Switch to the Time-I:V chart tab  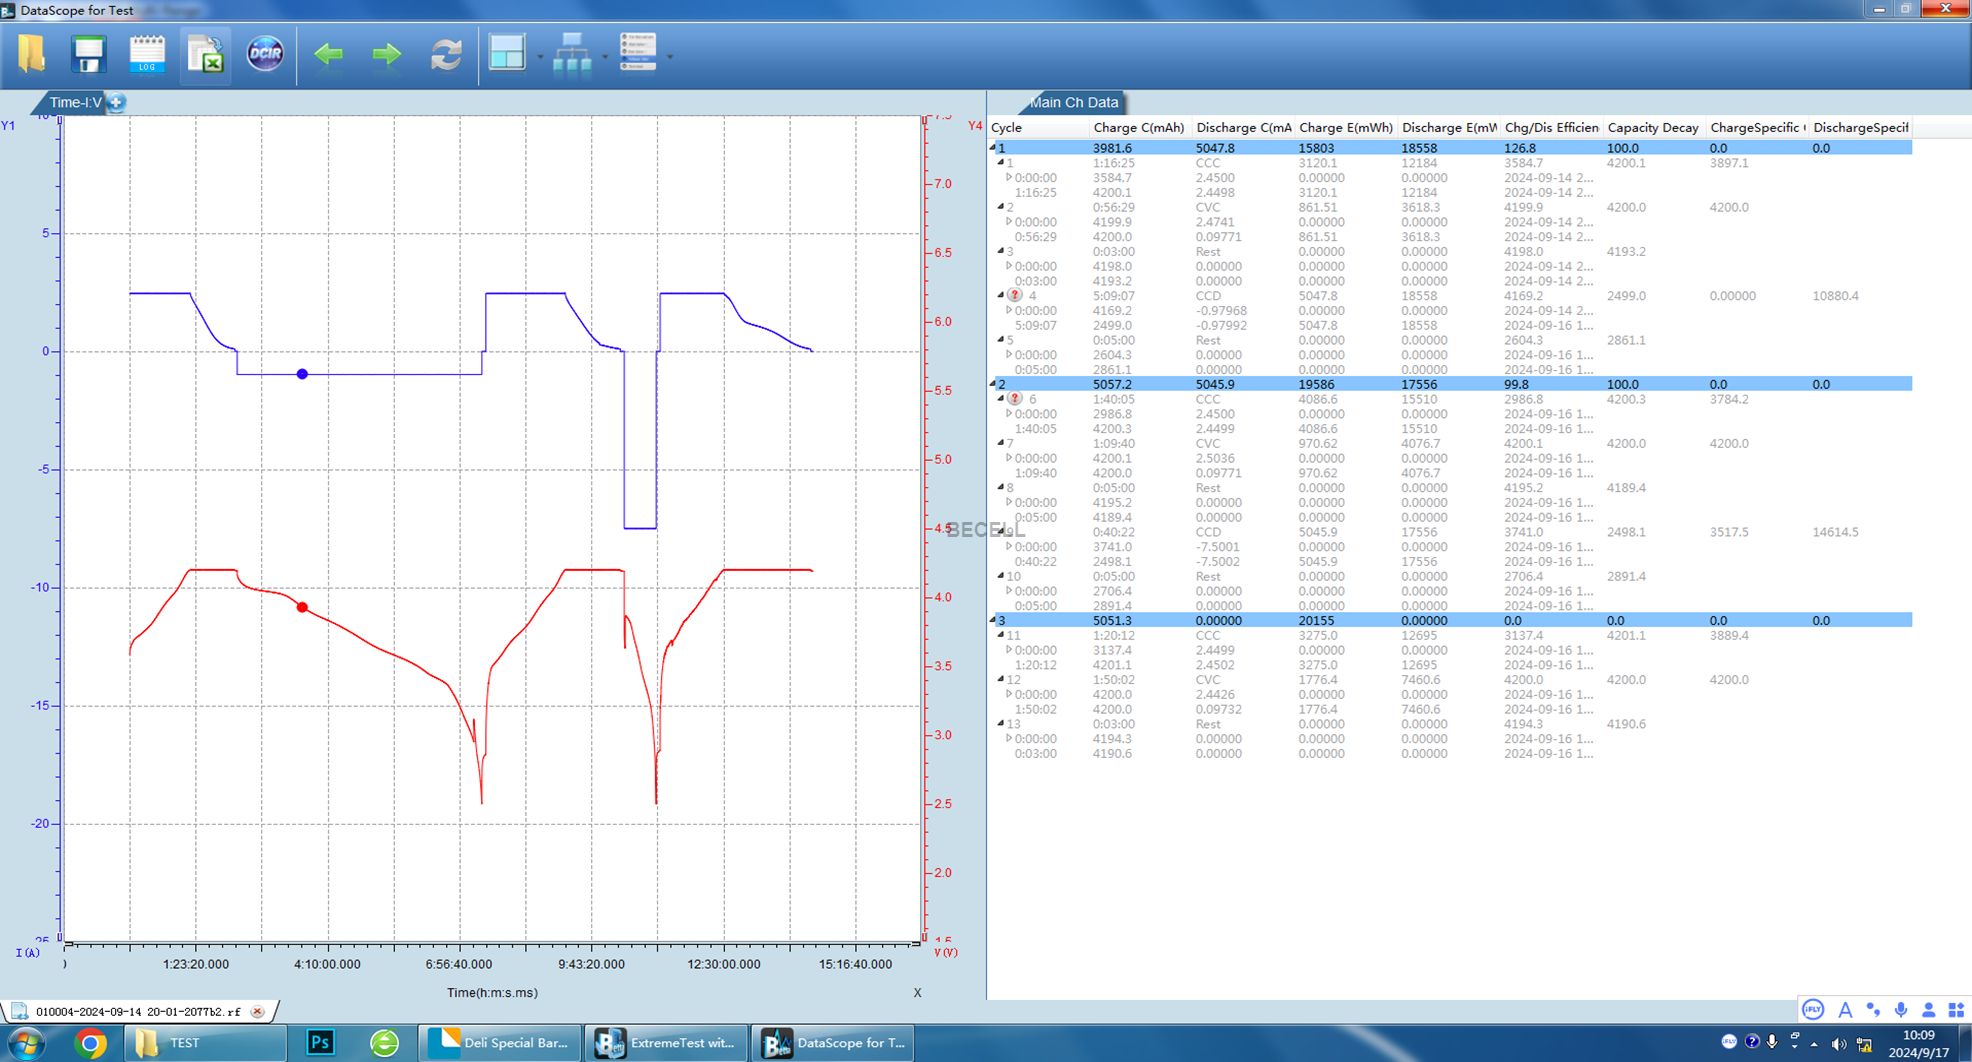pos(76,102)
